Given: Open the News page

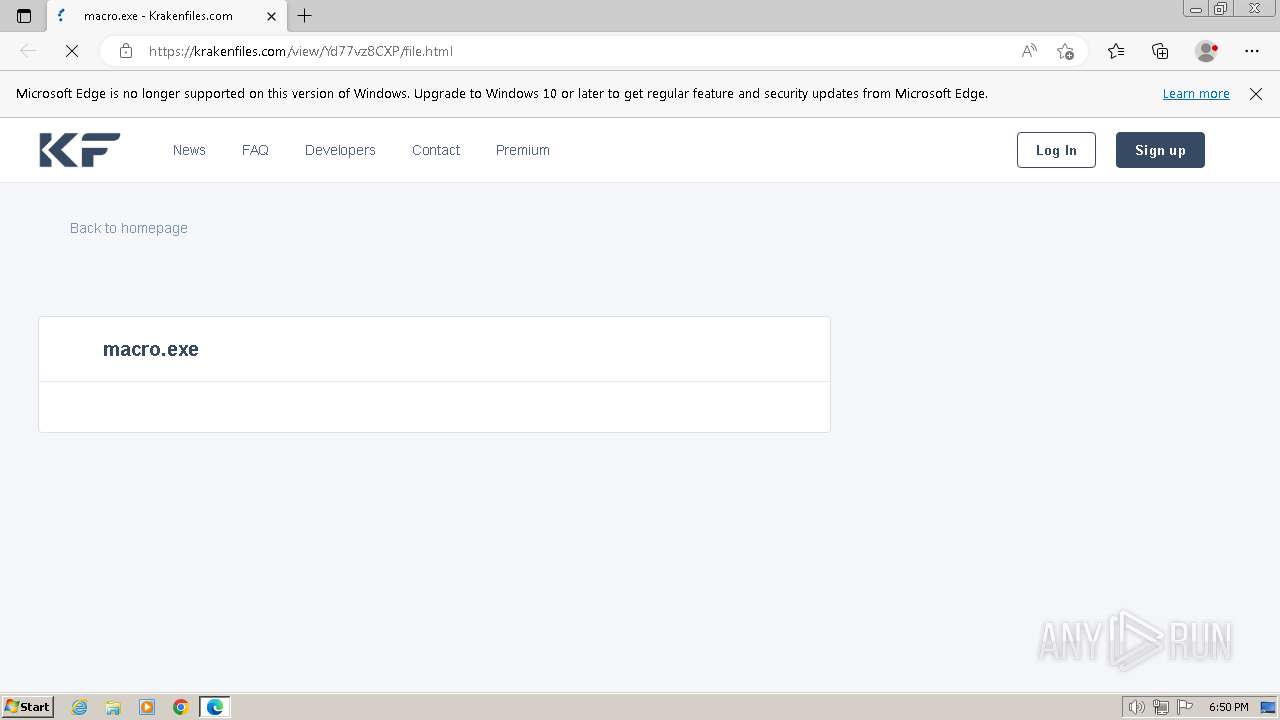Looking at the screenshot, I should (x=189, y=150).
